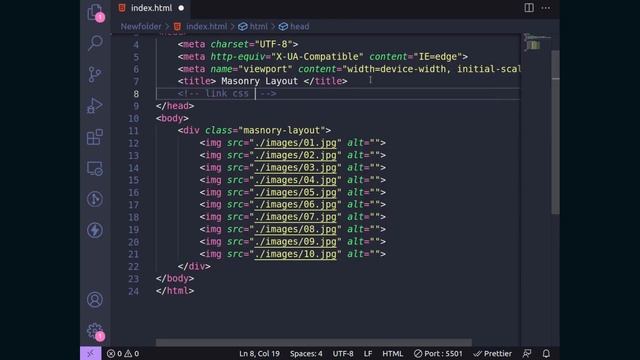Open link ./images/03.jpg on line 14
This screenshot has height=360, width=640.
296,167
